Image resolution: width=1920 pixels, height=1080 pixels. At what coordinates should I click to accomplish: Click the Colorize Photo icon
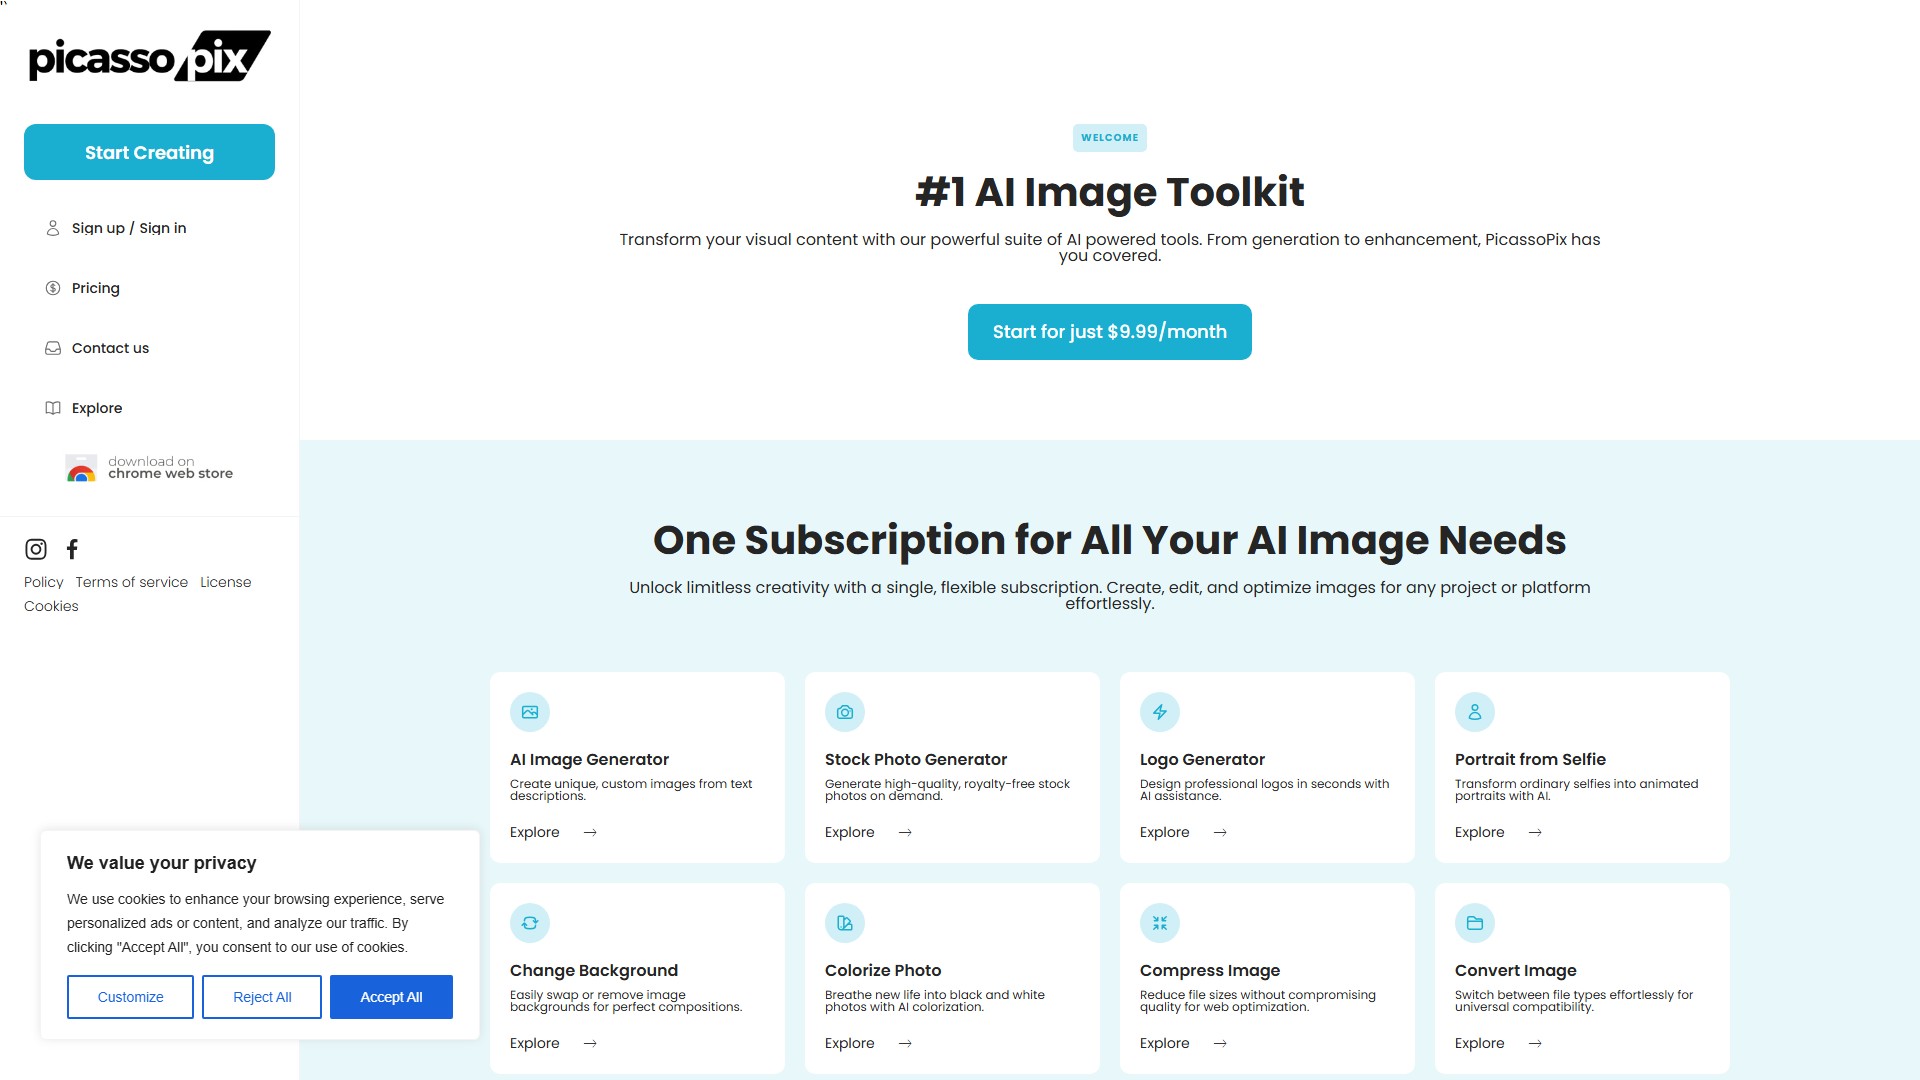point(845,923)
